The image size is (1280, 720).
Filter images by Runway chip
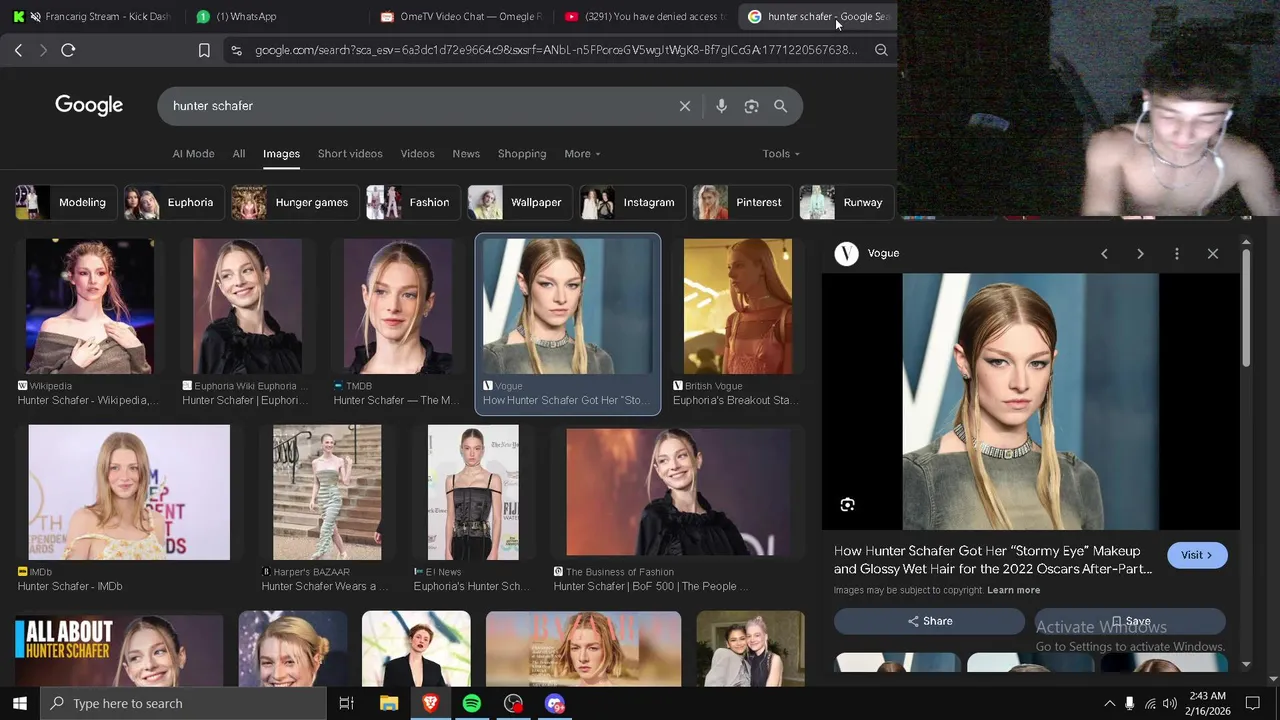[x=846, y=203]
